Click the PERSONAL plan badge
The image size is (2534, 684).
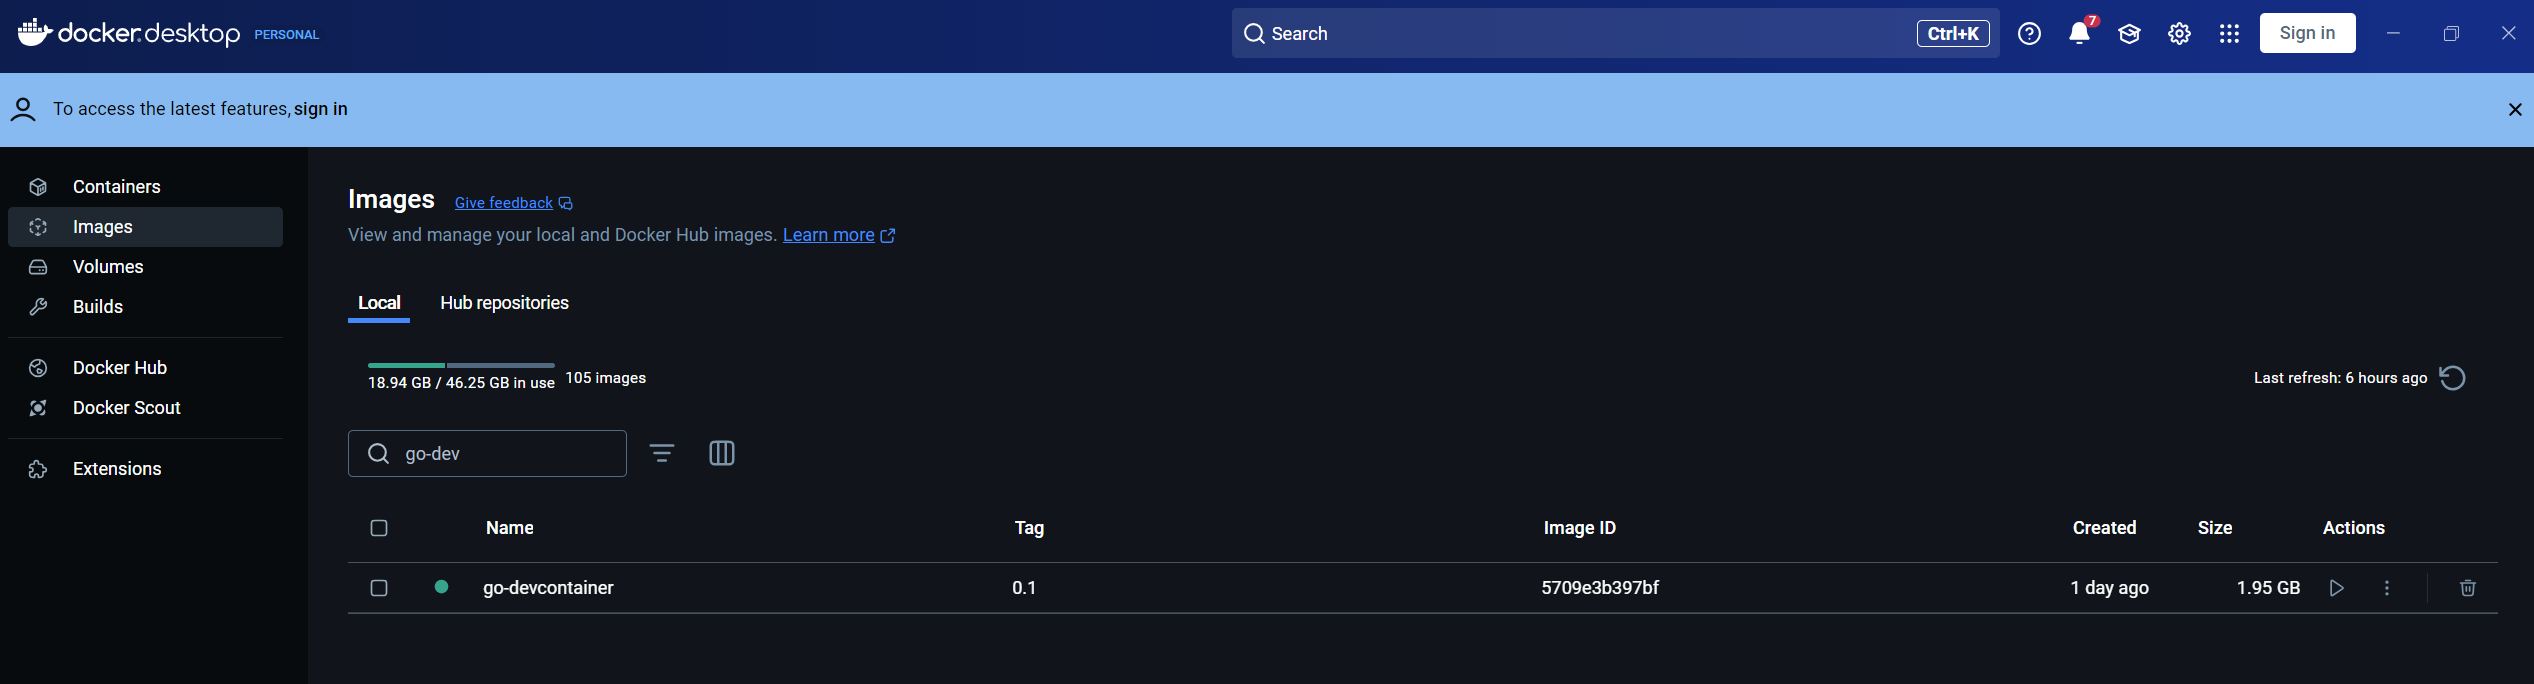[286, 34]
